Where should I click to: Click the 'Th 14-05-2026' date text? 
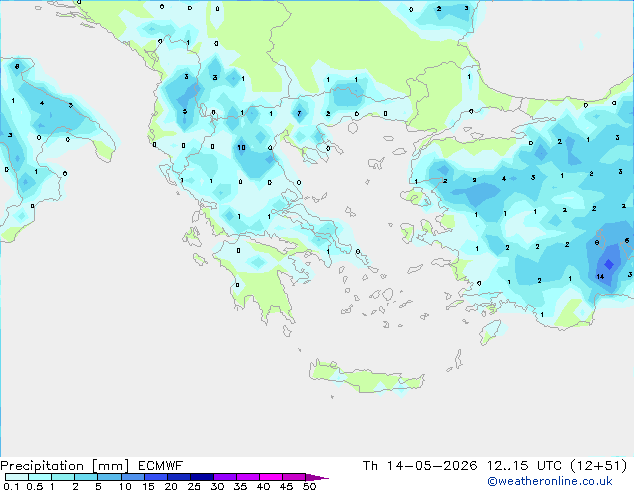[420, 466]
